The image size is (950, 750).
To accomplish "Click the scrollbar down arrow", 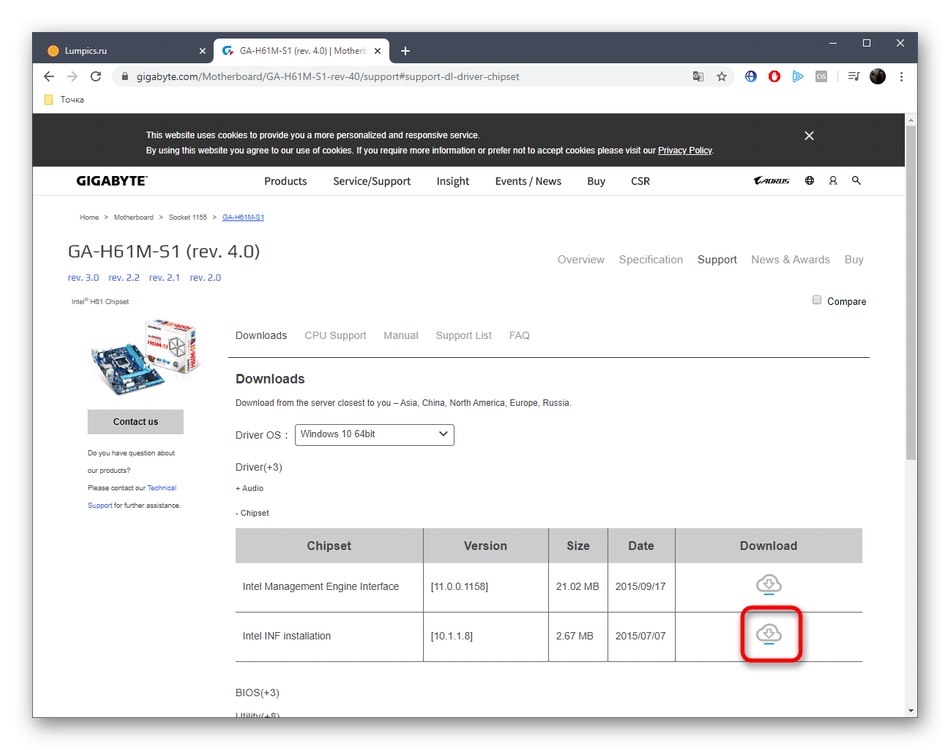I will coord(911,711).
